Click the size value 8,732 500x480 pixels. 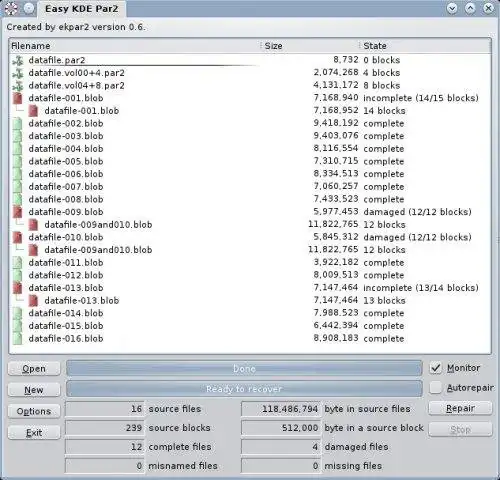point(346,60)
